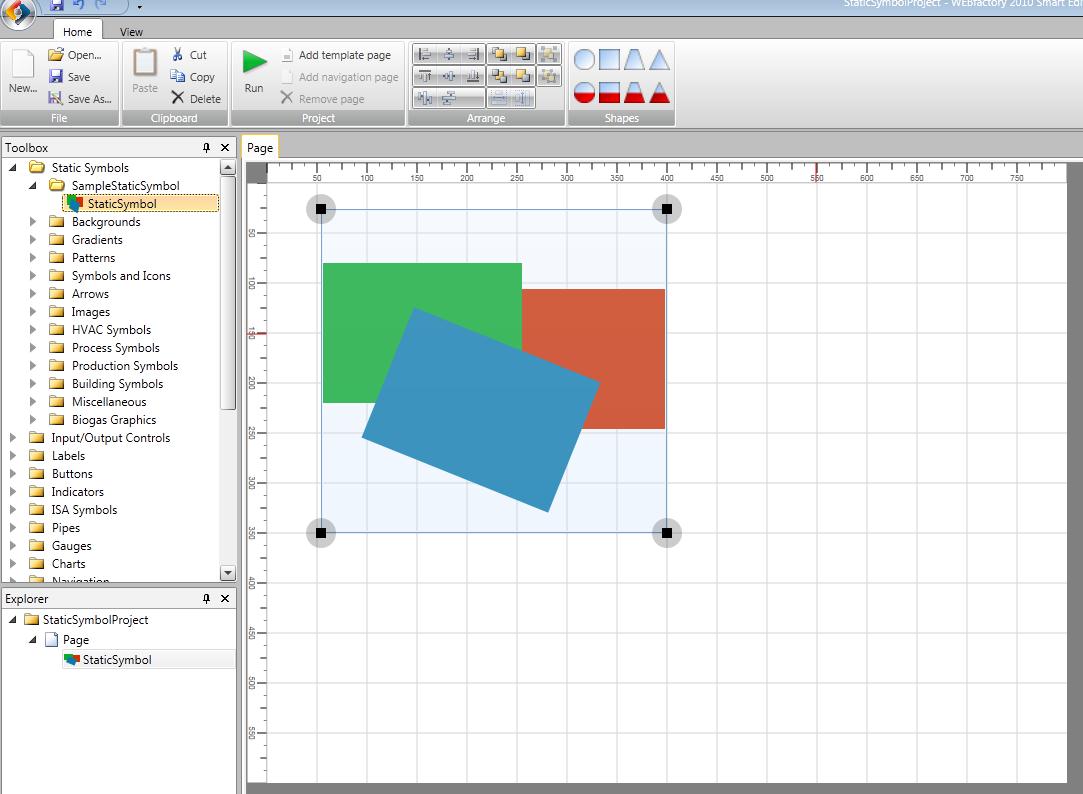Collapse the Static Symbols tree node

[13, 168]
